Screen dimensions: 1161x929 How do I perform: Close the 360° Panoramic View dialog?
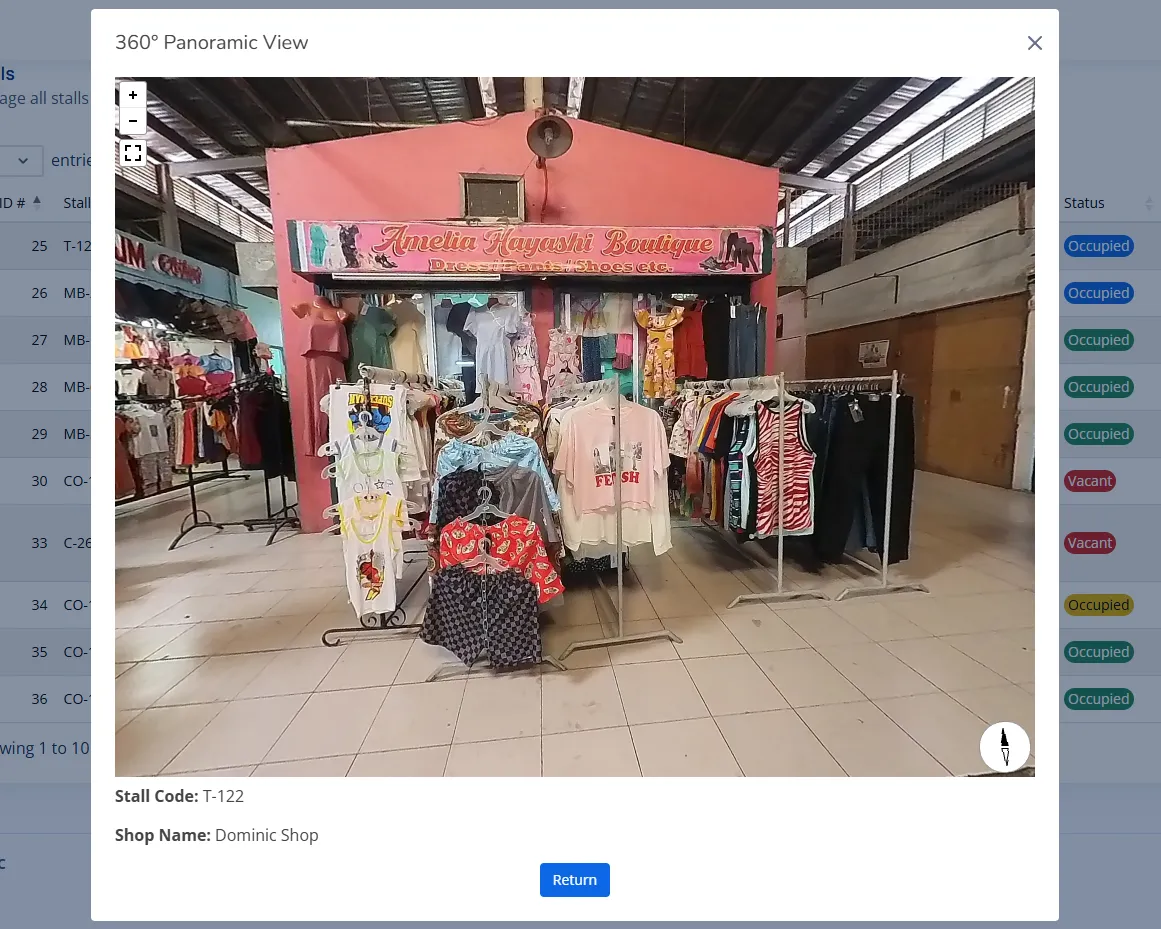coord(1034,43)
